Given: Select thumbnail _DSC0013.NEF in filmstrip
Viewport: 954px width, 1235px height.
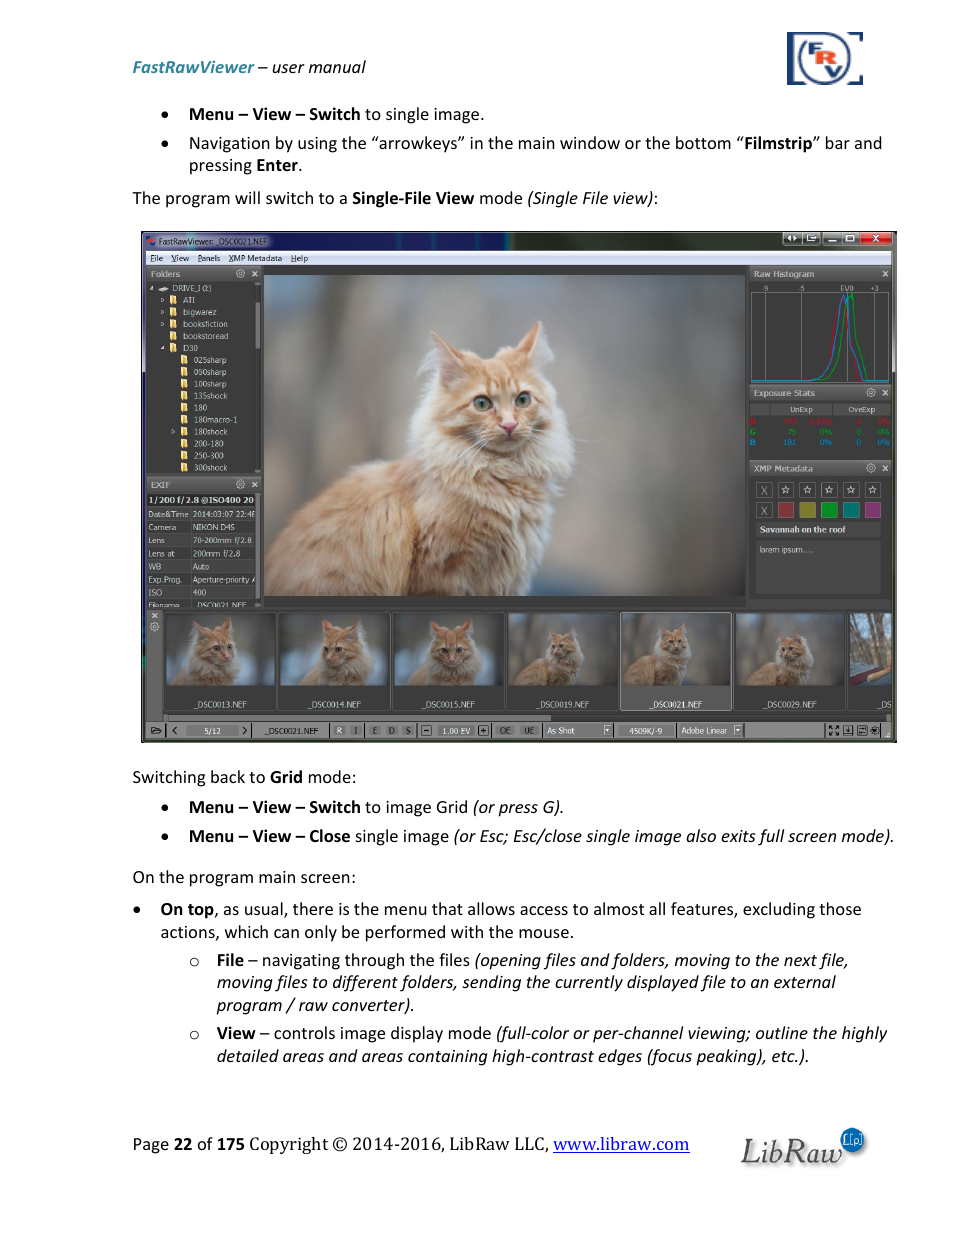Looking at the screenshot, I should click(220, 661).
